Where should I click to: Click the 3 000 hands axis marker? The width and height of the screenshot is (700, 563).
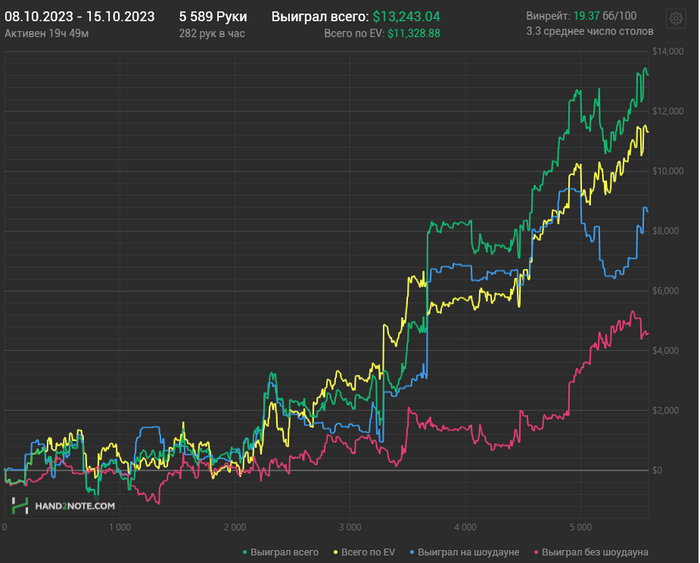(350, 527)
